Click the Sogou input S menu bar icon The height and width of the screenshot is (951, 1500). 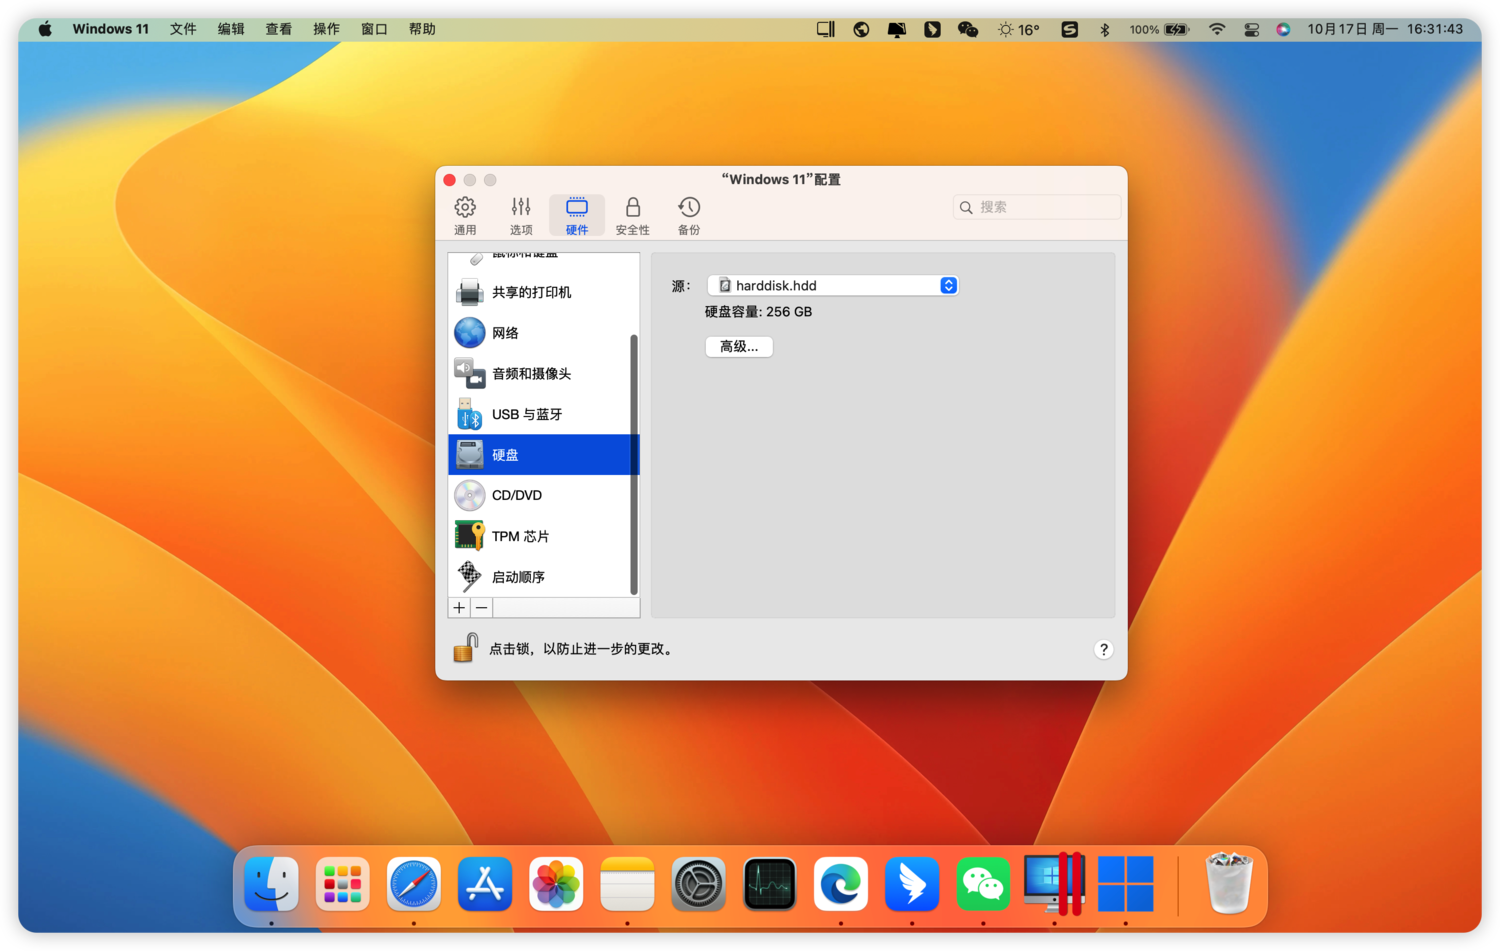point(1070,29)
